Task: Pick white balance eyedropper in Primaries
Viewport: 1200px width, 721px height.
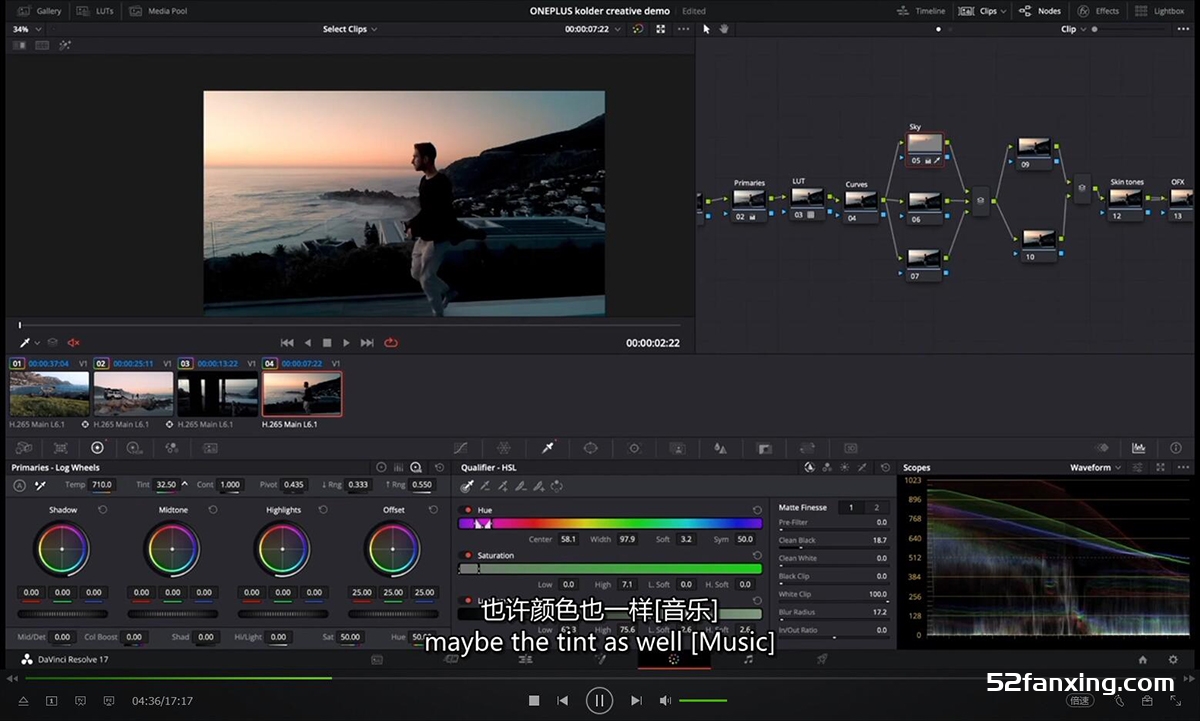Action: pyautogui.click(x=41, y=485)
